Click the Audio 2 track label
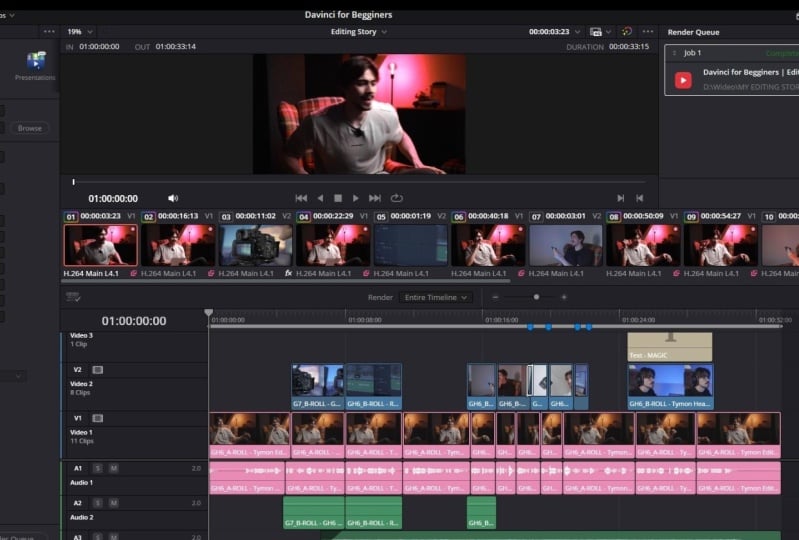 (82, 517)
